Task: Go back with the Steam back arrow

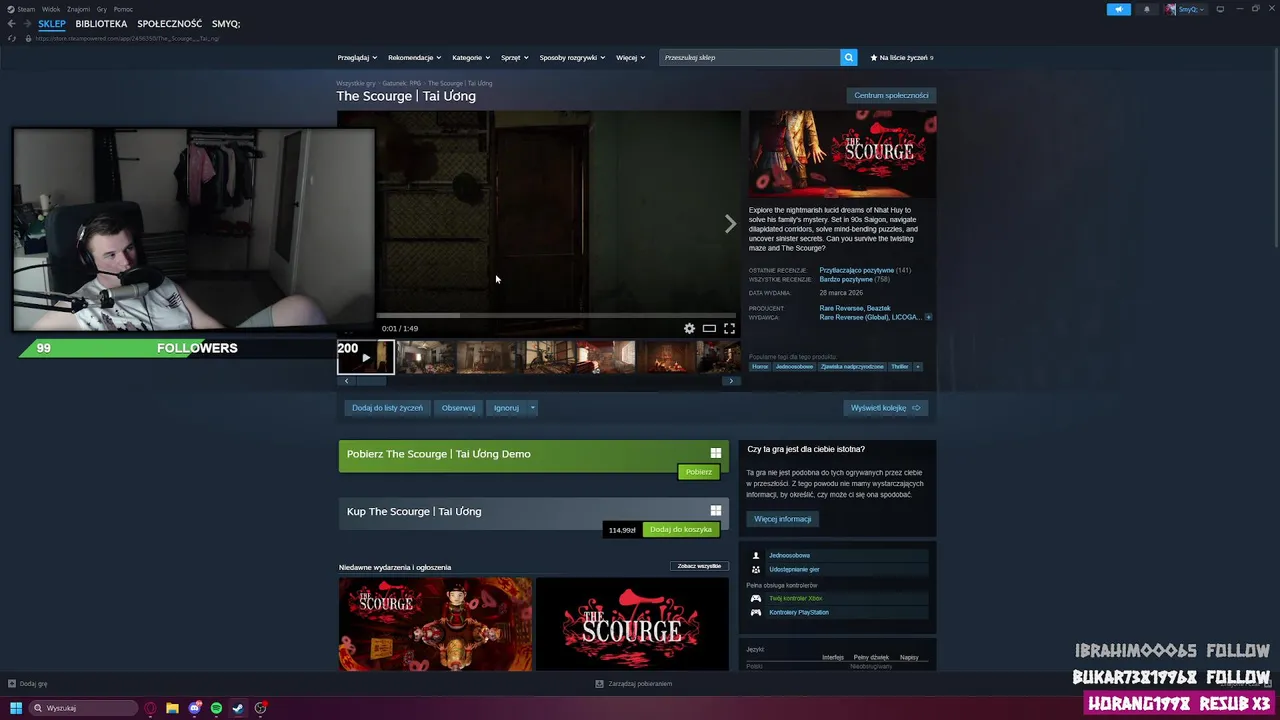Action: click(11, 24)
